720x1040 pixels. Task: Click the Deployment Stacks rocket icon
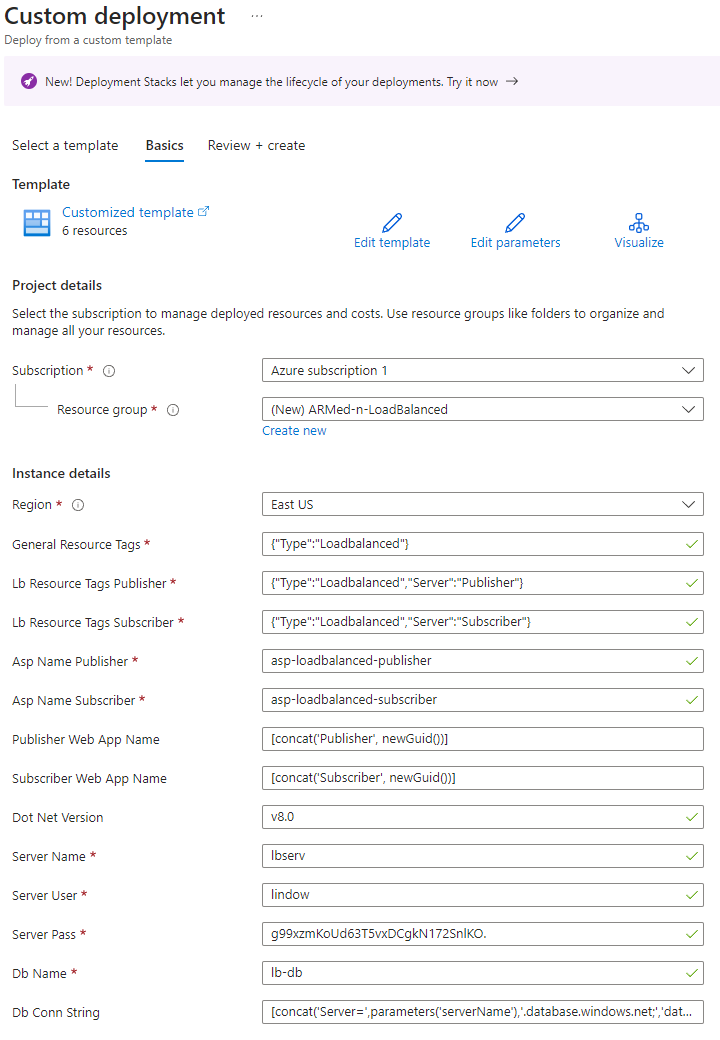[x=29, y=82]
